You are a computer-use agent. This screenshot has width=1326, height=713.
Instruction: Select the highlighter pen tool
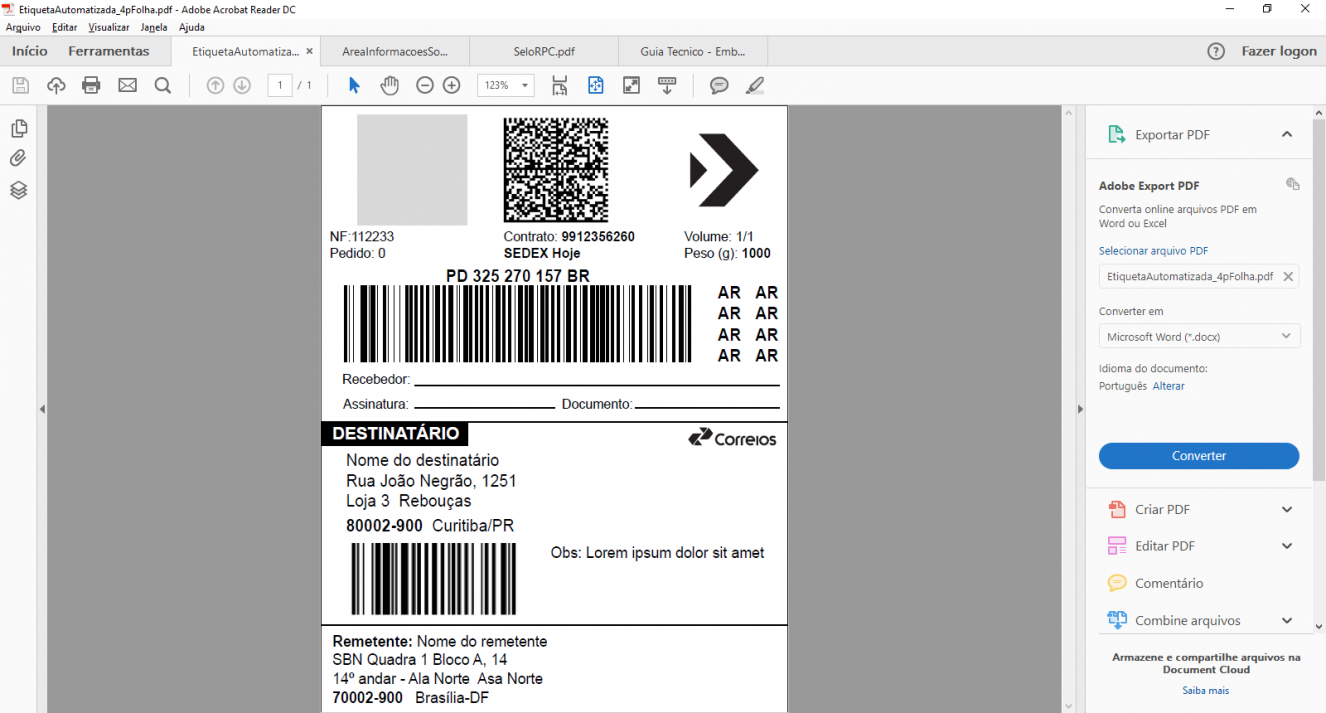tap(755, 86)
